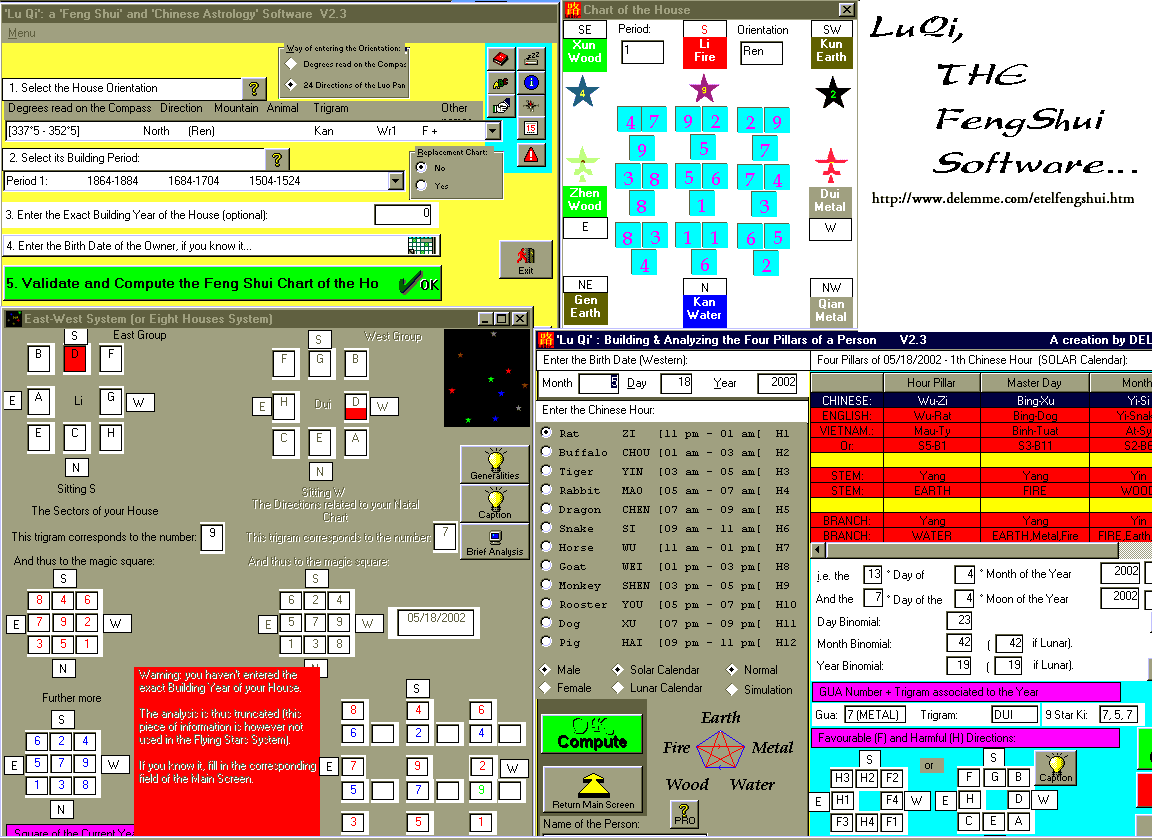Click the Exact Building Year input field

pos(403,214)
